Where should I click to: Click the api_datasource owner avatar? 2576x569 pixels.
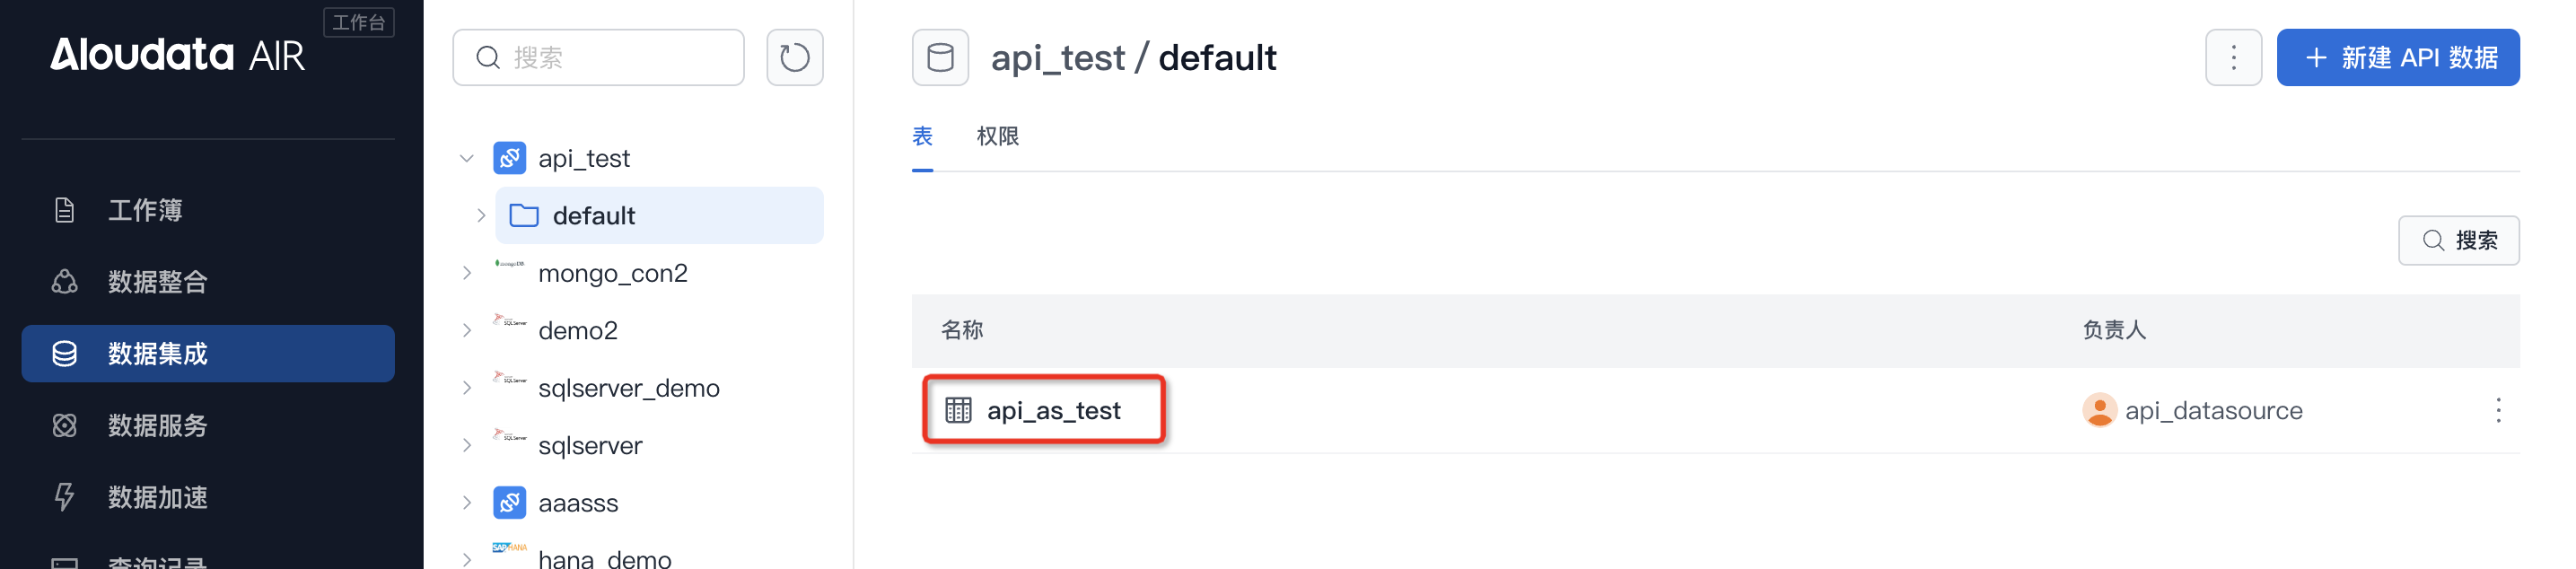coord(2098,410)
